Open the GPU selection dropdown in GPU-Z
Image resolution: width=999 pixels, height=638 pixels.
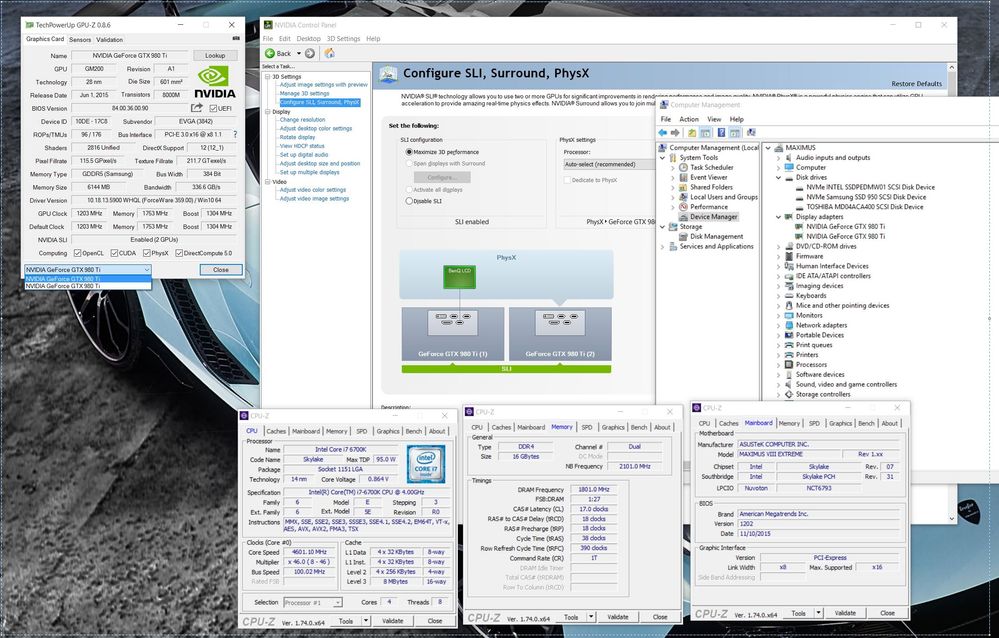(x=88, y=270)
